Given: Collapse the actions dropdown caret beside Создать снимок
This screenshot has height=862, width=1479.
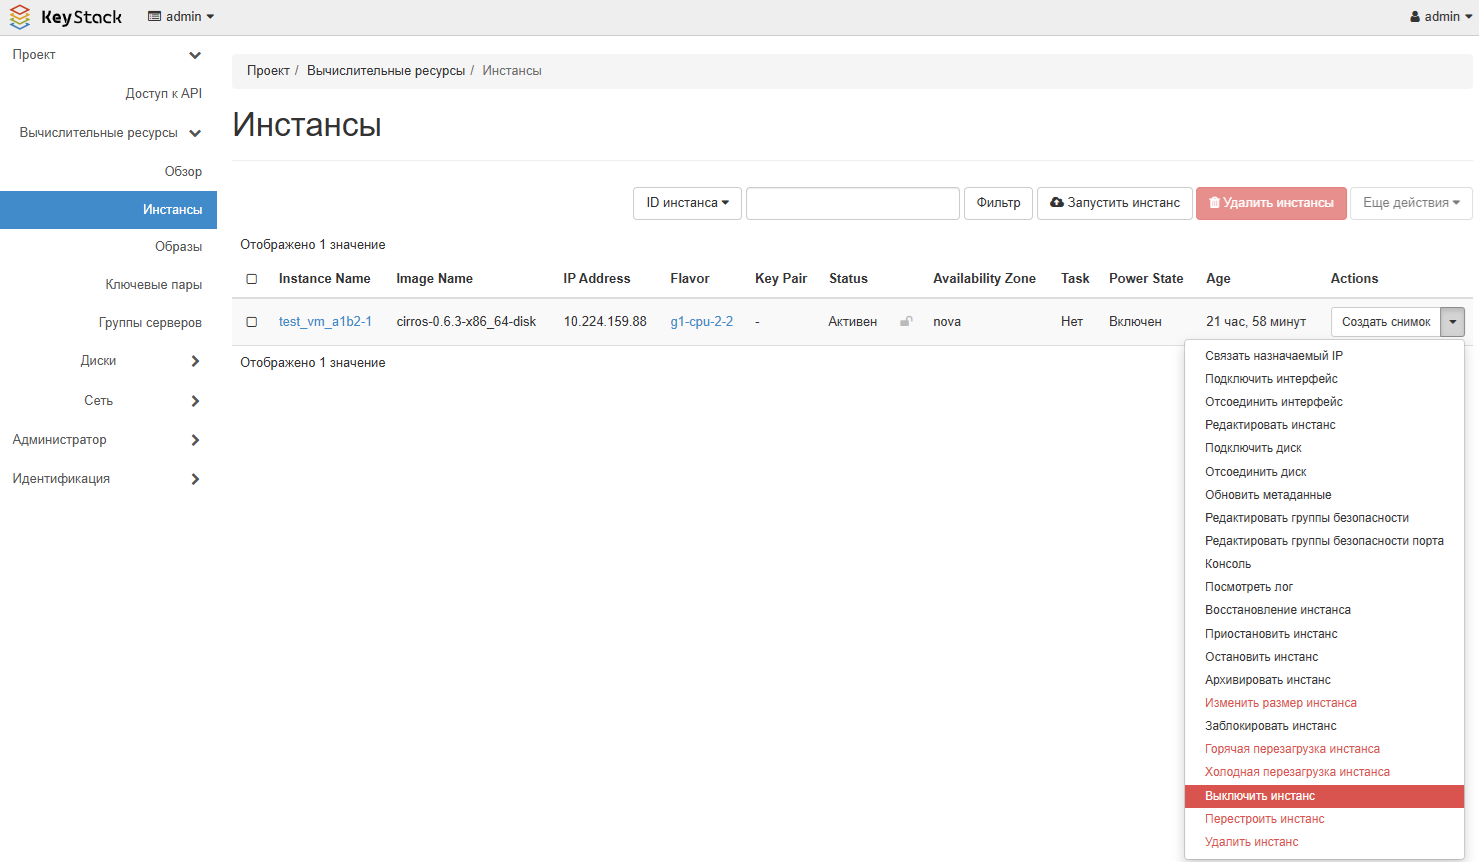Looking at the screenshot, I should (x=1452, y=322).
